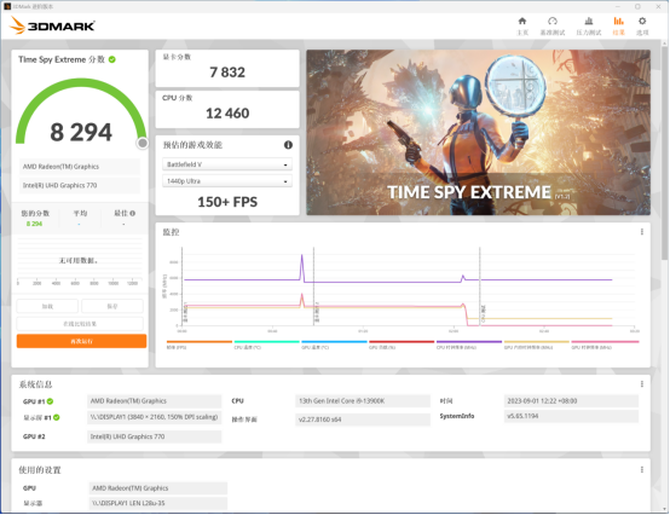670x515 pixels.
Task: Click the Time Spy Extreme banner image
Action: click(x=478, y=132)
